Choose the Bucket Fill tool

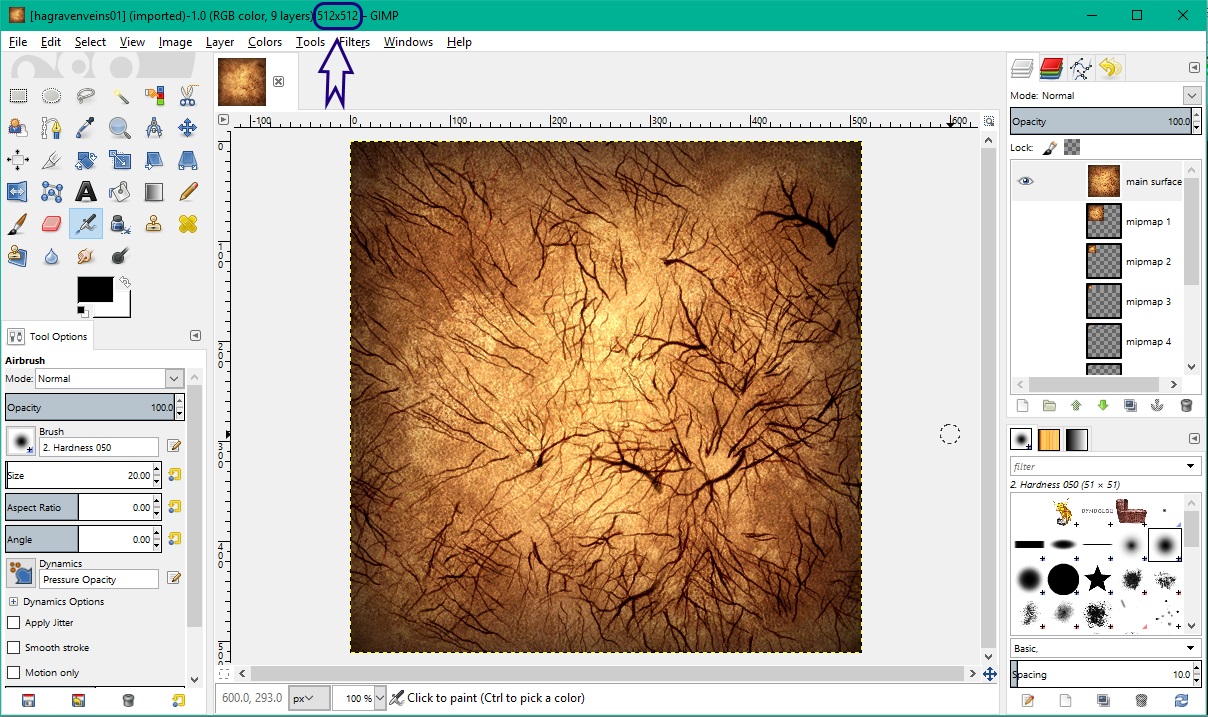pos(120,191)
